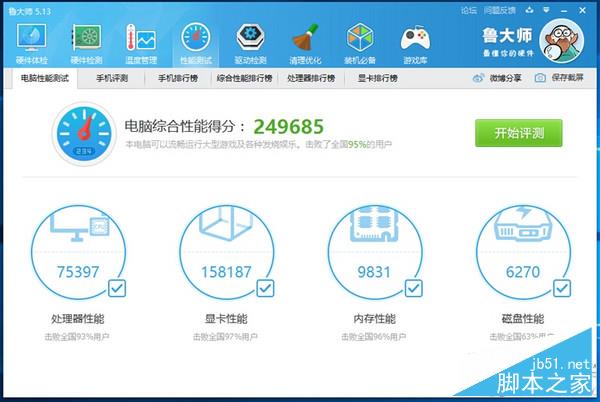
Task: Click the 磁盘性能 label
Action: tap(523, 319)
